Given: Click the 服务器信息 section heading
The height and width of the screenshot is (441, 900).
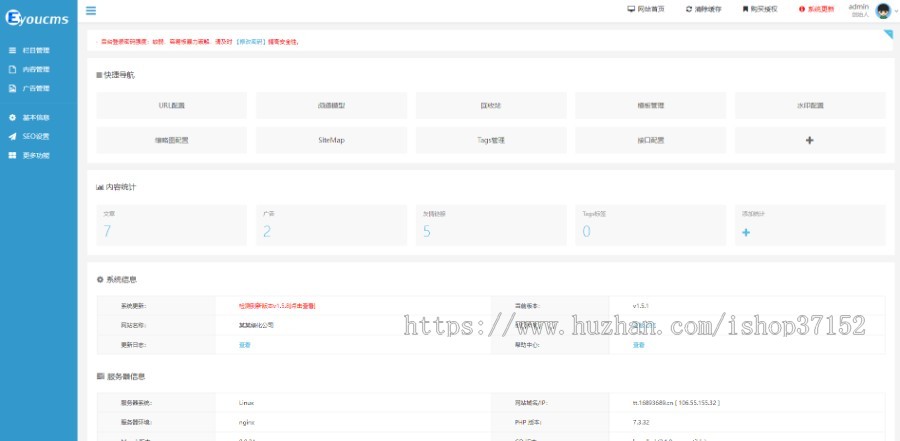Looking at the screenshot, I should [121, 377].
